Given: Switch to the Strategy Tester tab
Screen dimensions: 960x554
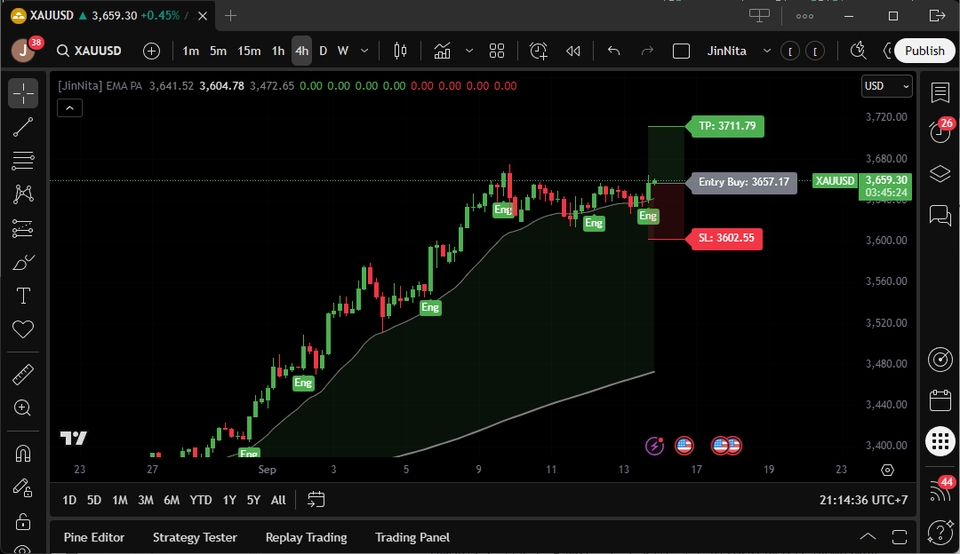Looking at the screenshot, I should 195,537.
